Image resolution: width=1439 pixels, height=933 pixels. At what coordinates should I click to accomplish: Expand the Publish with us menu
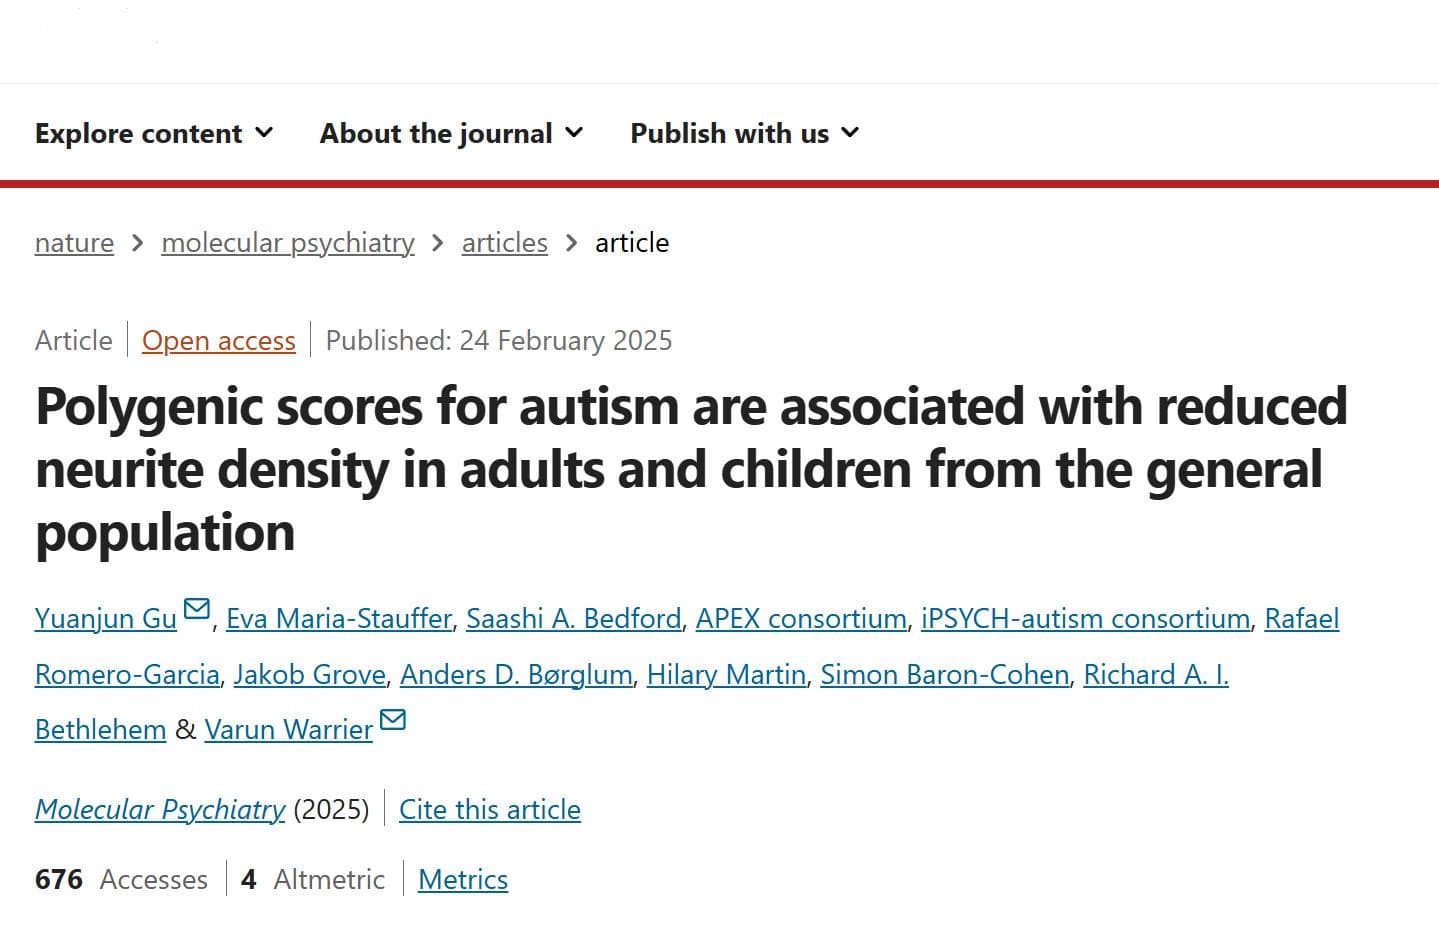[744, 133]
